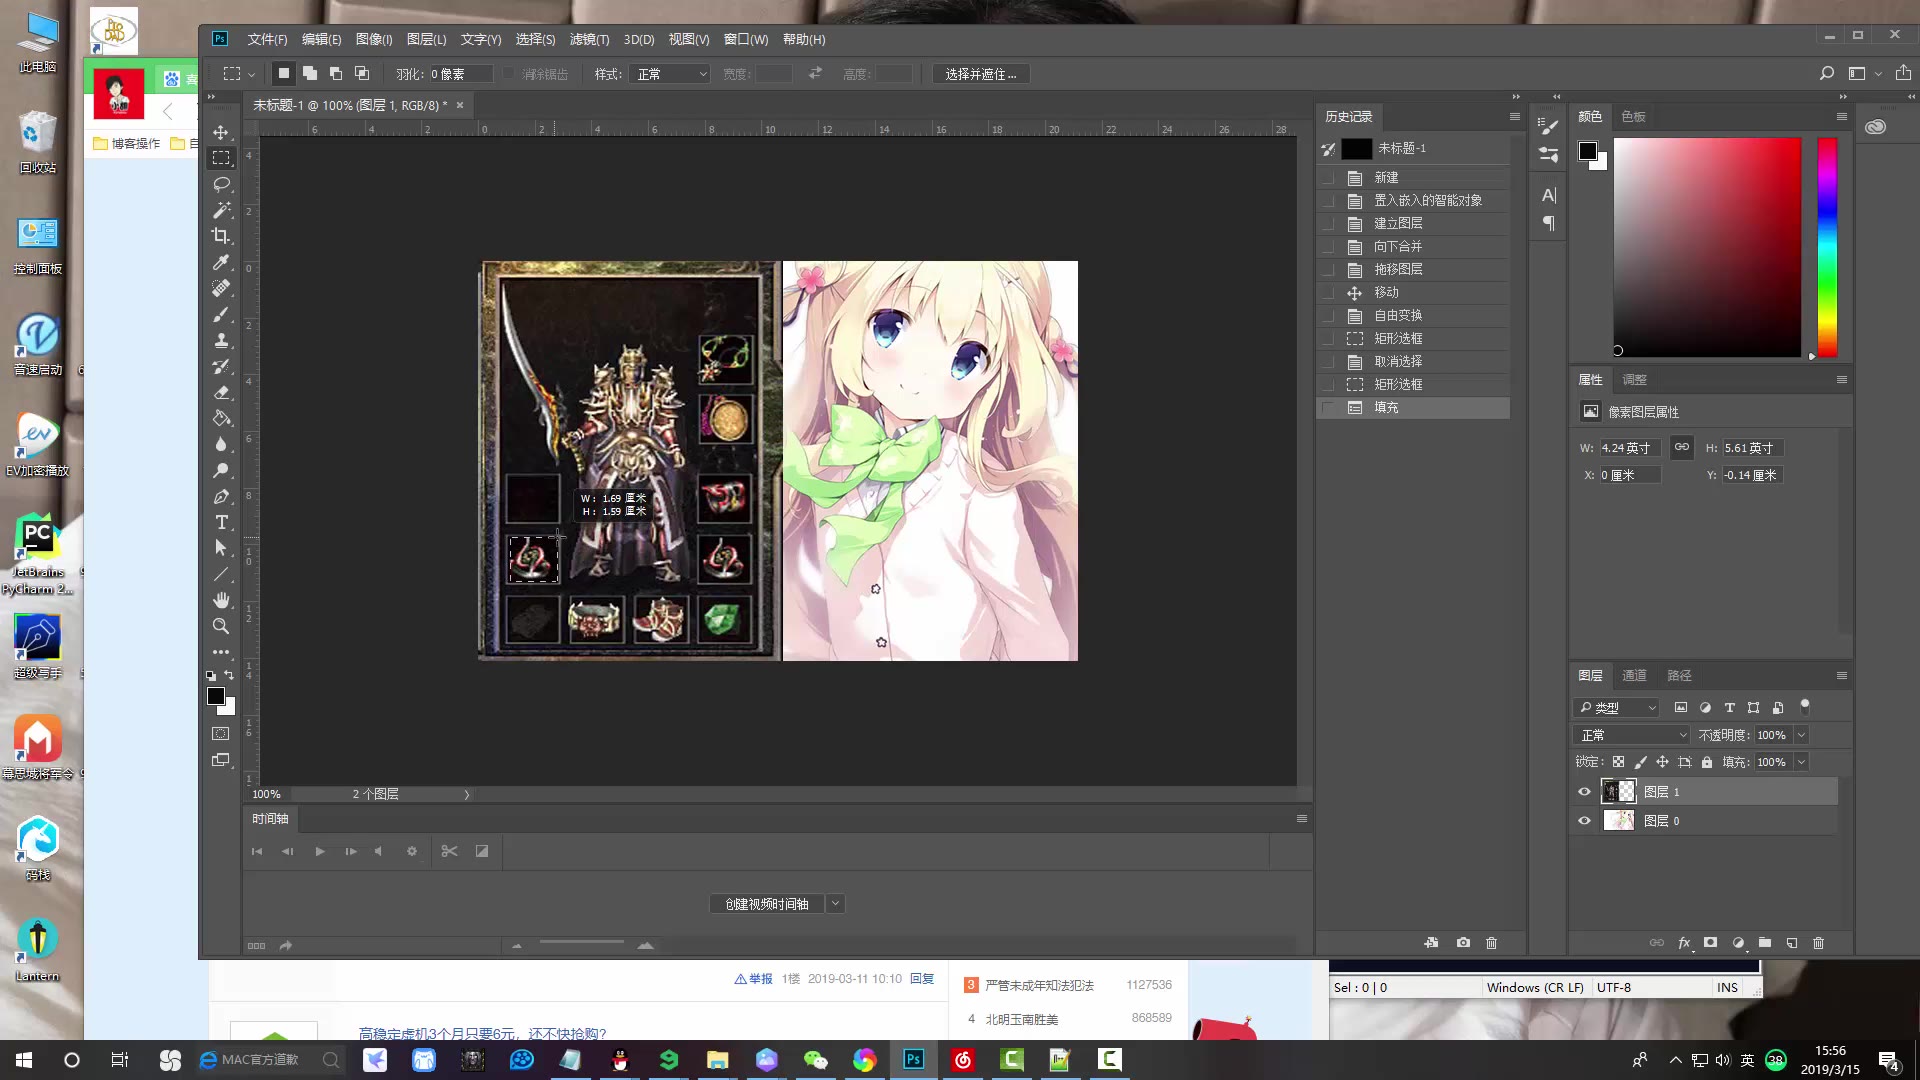Select the Brush tool
Viewport: 1920px width, 1080px height.
[221, 314]
